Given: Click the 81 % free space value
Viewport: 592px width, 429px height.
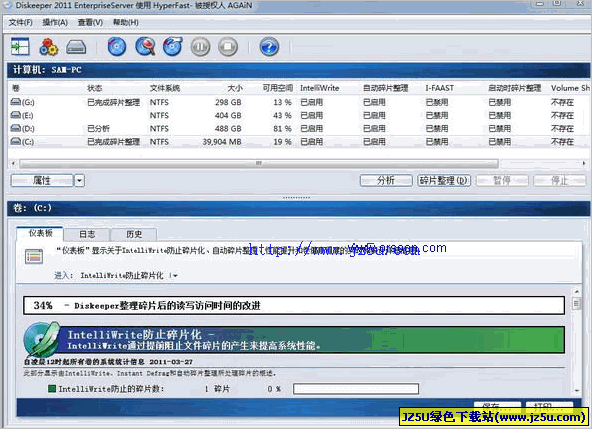Looking at the screenshot, I should pyautogui.click(x=282, y=128).
